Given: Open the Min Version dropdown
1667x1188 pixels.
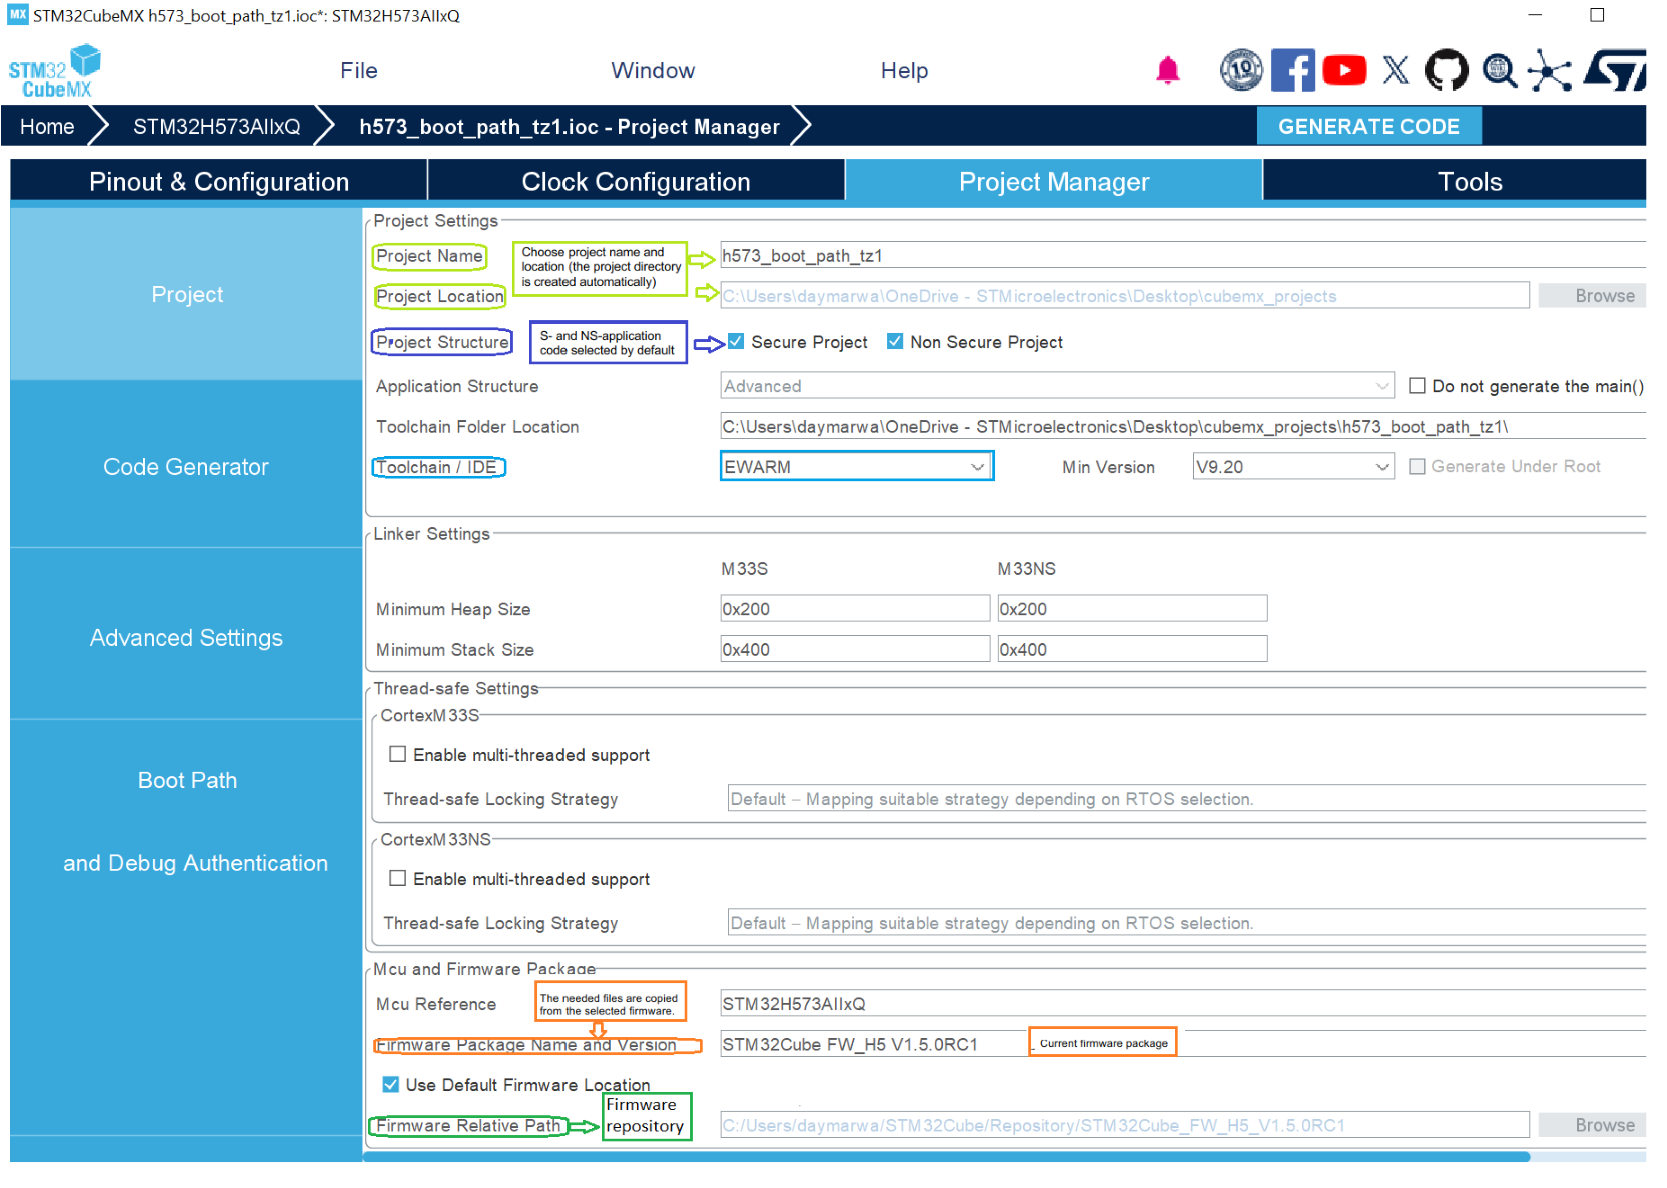Looking at the screenshot, I should [1293, 467].
